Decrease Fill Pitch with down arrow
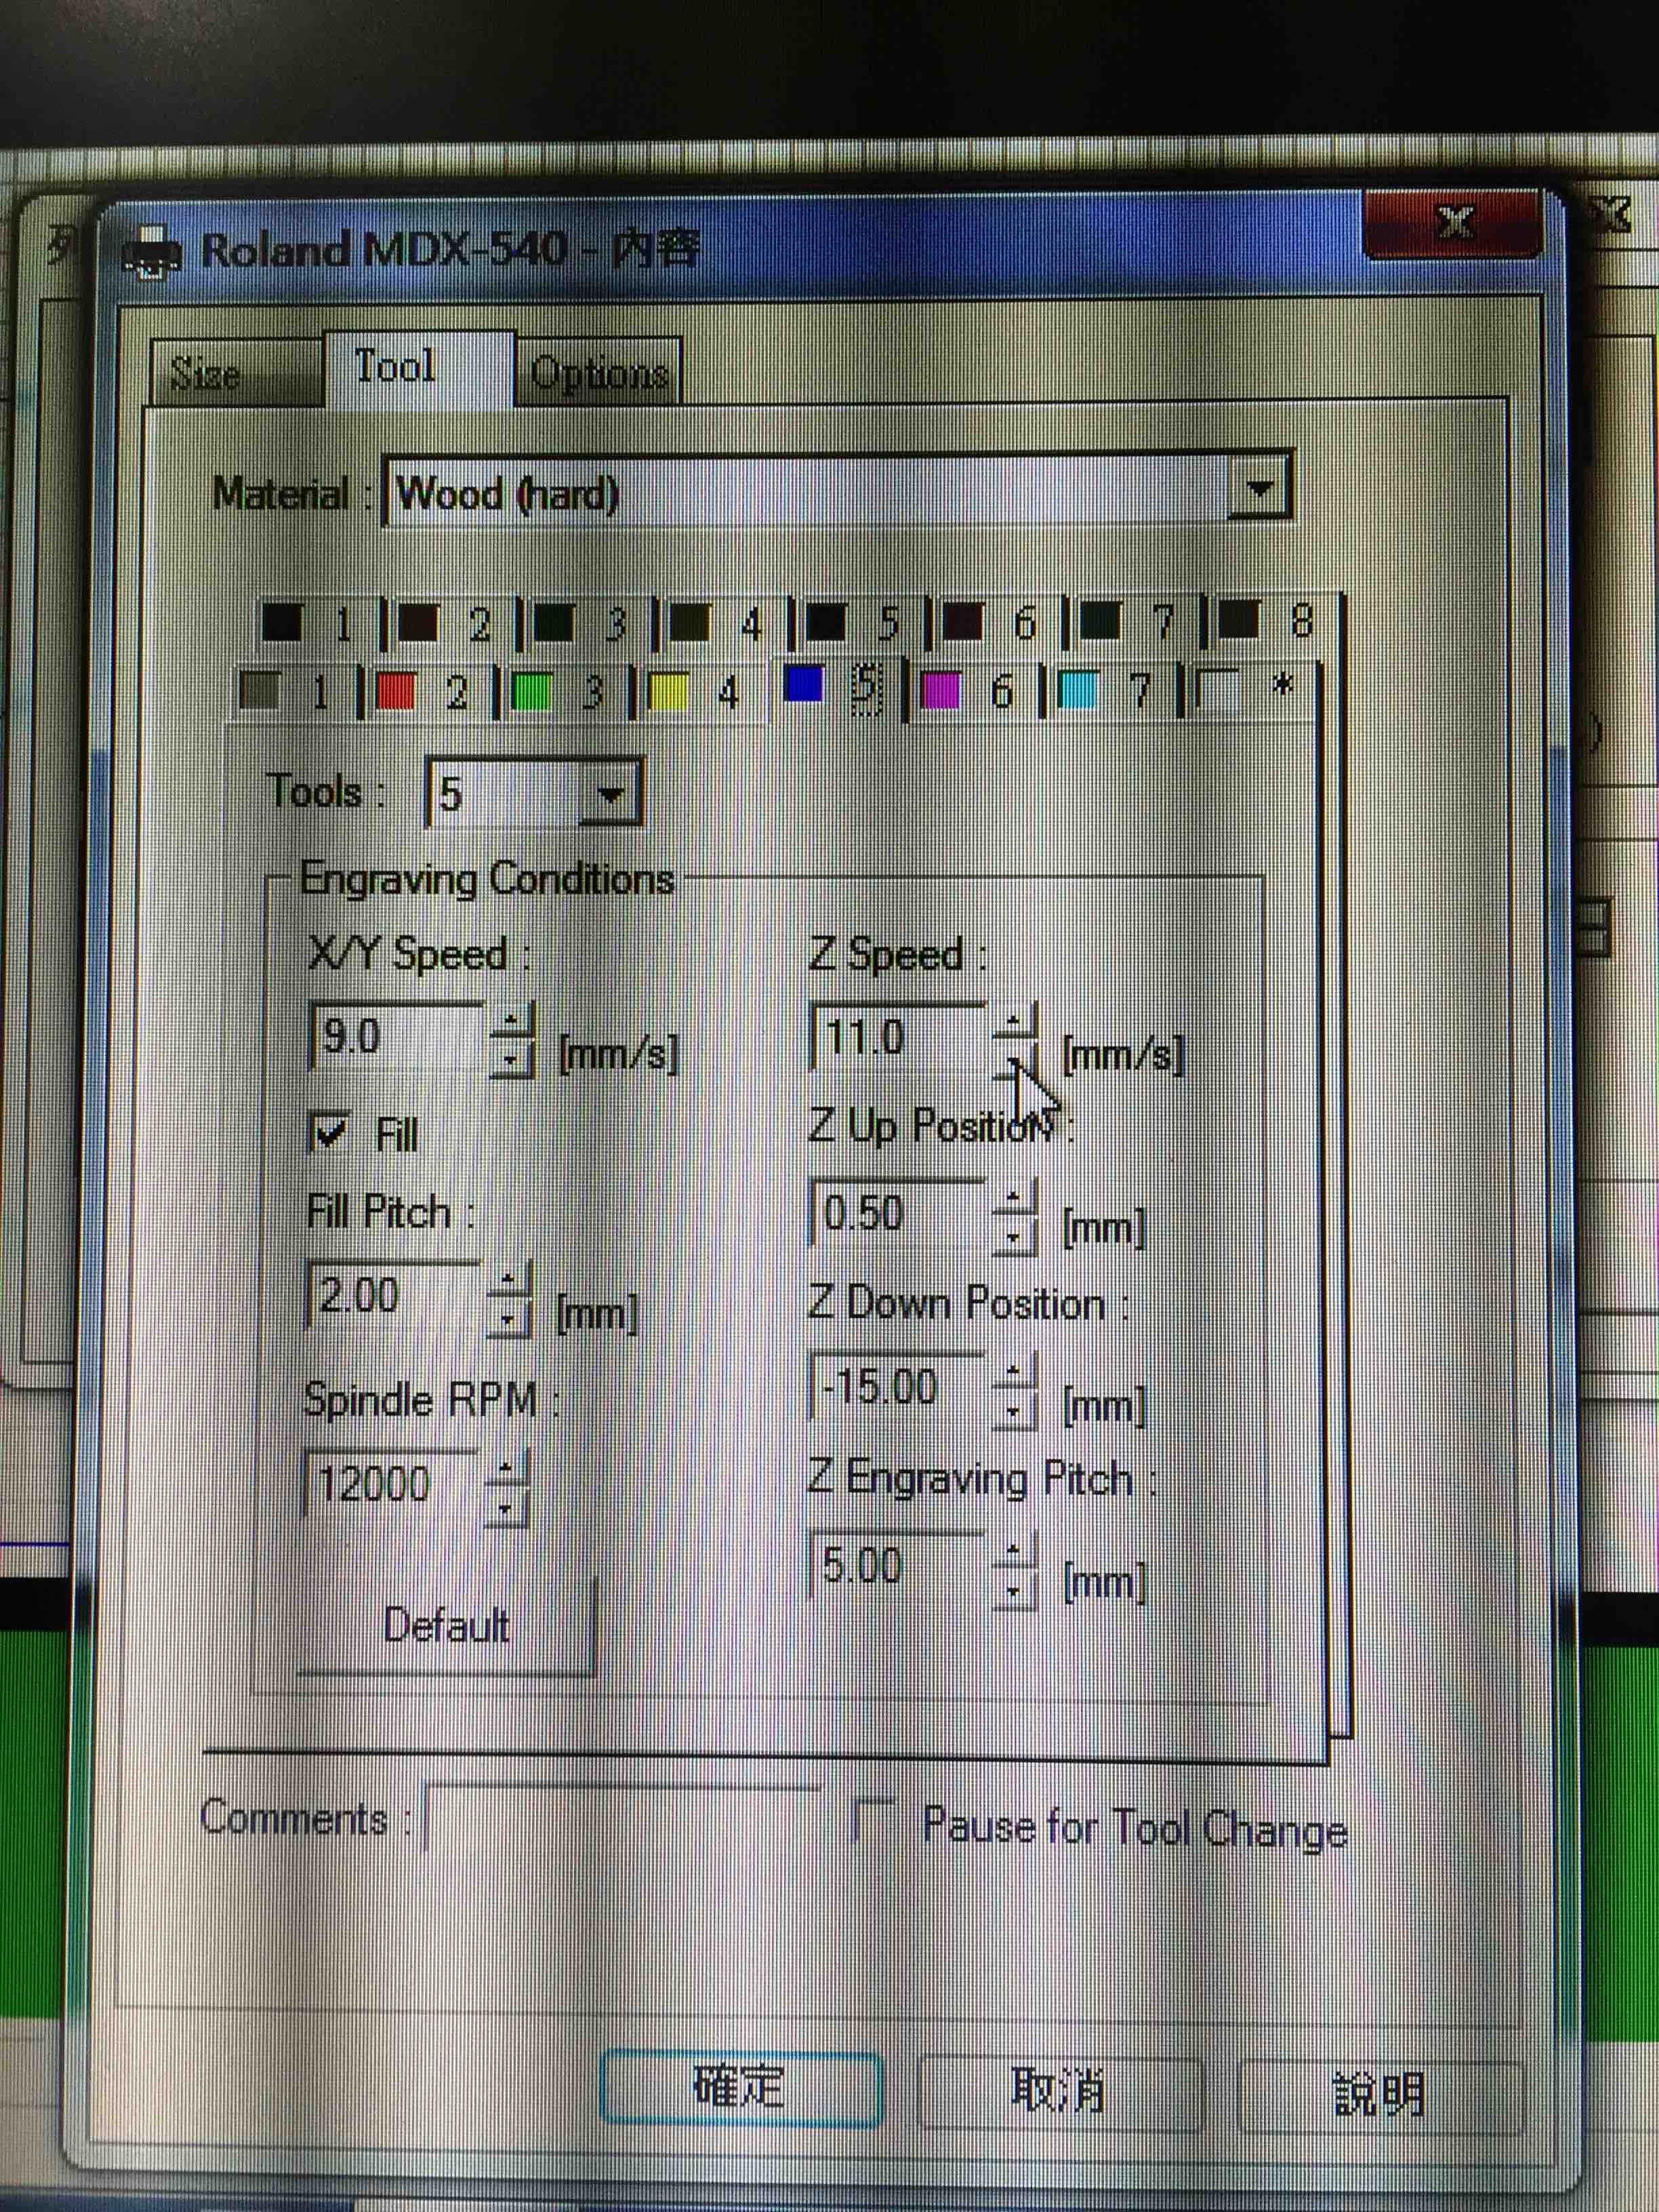The width and height of the screenshot is (1659, 2212). [508, 1318]
